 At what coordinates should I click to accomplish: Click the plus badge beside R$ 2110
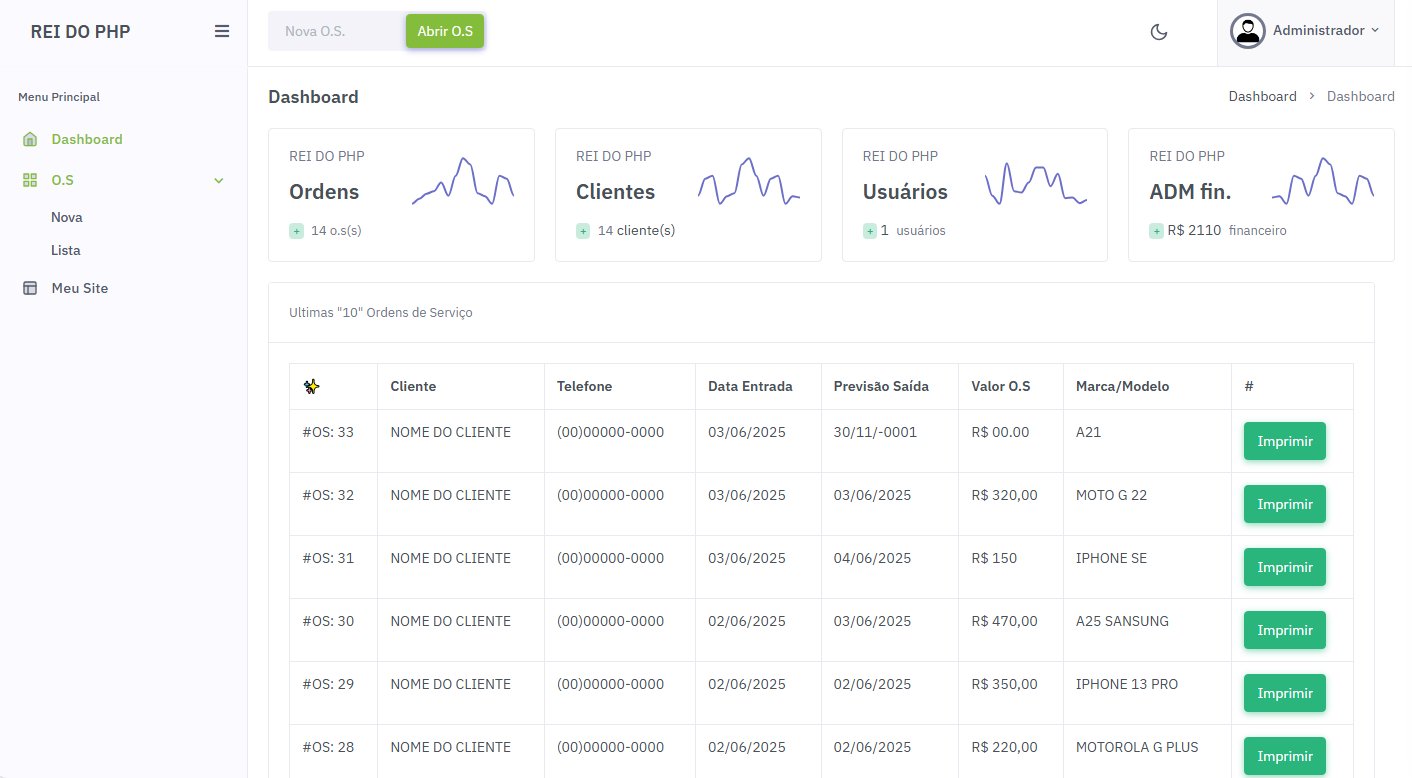(1156, 231)
